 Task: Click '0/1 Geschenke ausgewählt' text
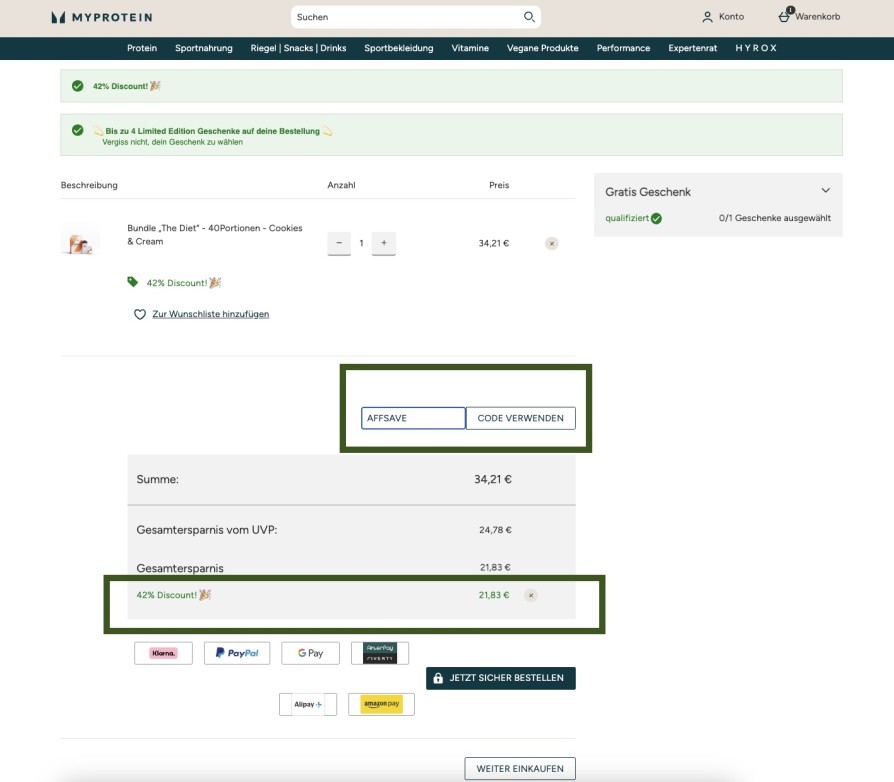point(774,218)
